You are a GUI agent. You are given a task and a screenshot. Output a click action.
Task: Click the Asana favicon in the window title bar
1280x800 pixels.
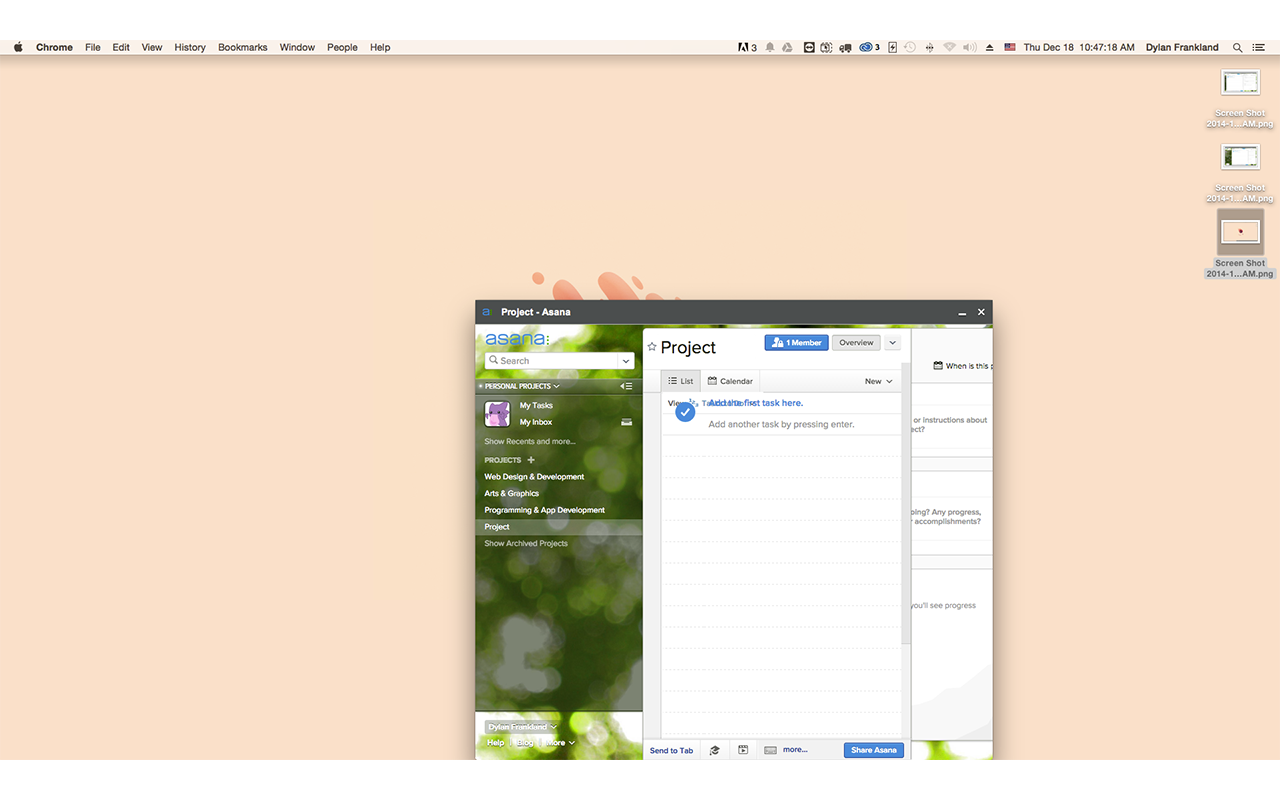coord(487,312)
